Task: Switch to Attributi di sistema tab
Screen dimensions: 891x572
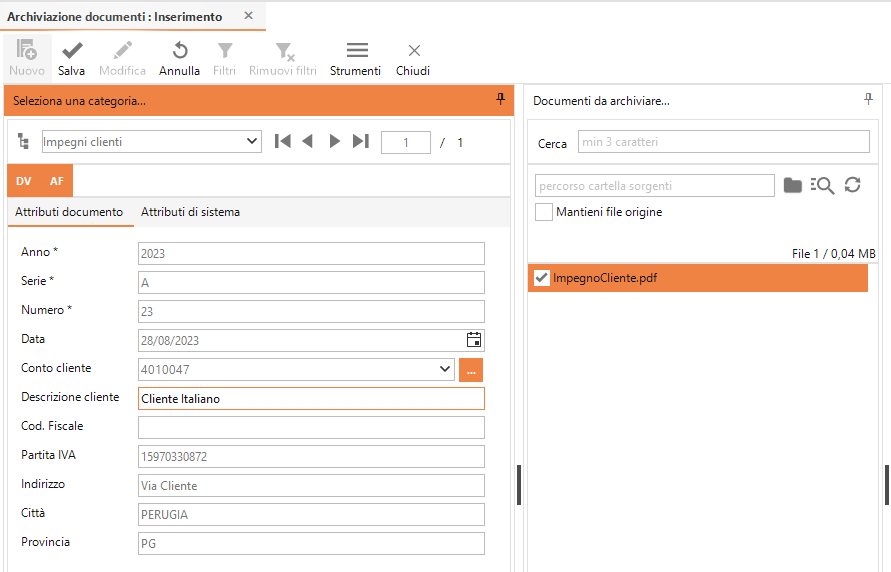Action: tap(190, 212)
